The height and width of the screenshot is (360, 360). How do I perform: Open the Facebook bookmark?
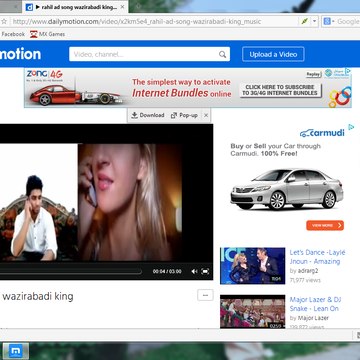coord(13,34)
